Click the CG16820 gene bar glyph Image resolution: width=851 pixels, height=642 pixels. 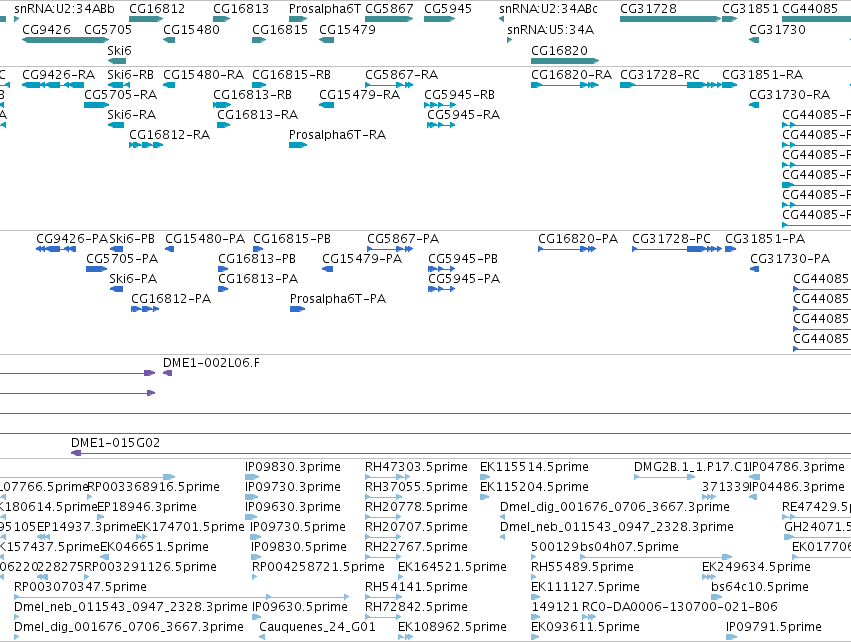[x=565, y=61]
